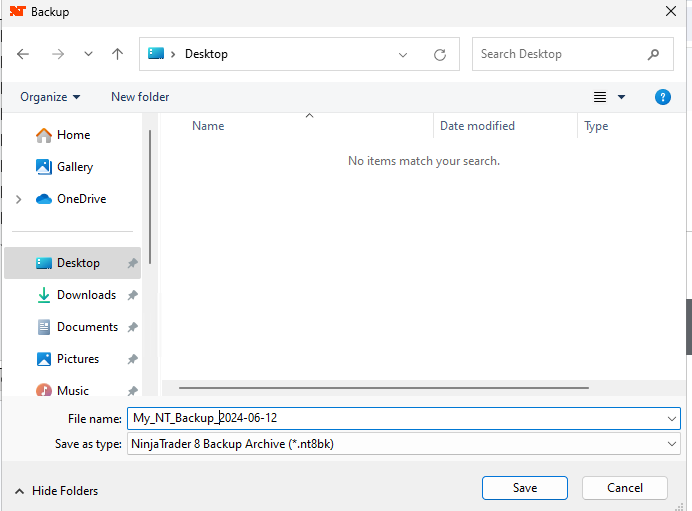
Task: Click the horizontal scrollbar in file list
Action: pos(383,387)
